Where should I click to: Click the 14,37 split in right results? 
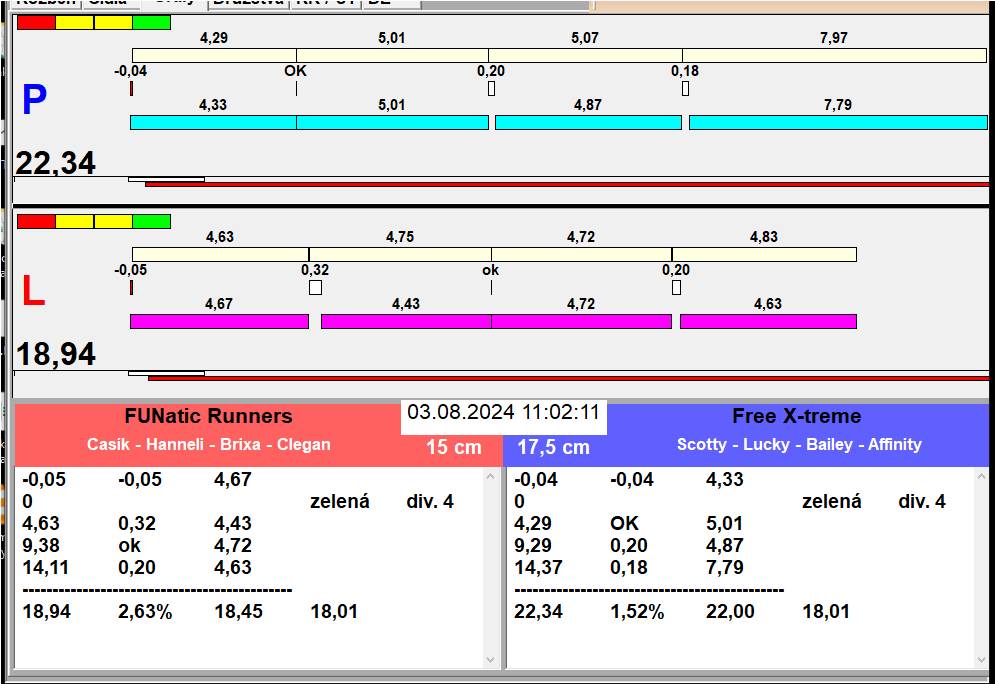538,567
